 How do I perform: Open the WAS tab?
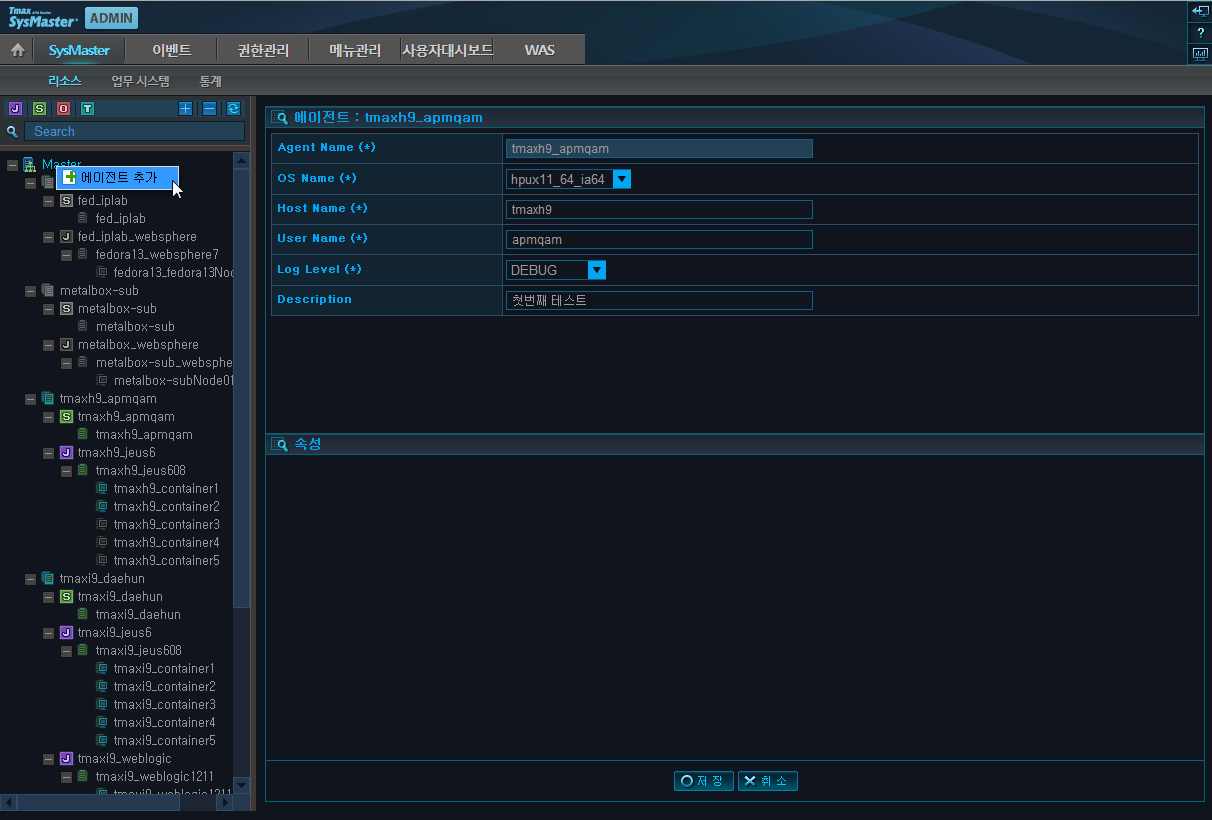539,50
